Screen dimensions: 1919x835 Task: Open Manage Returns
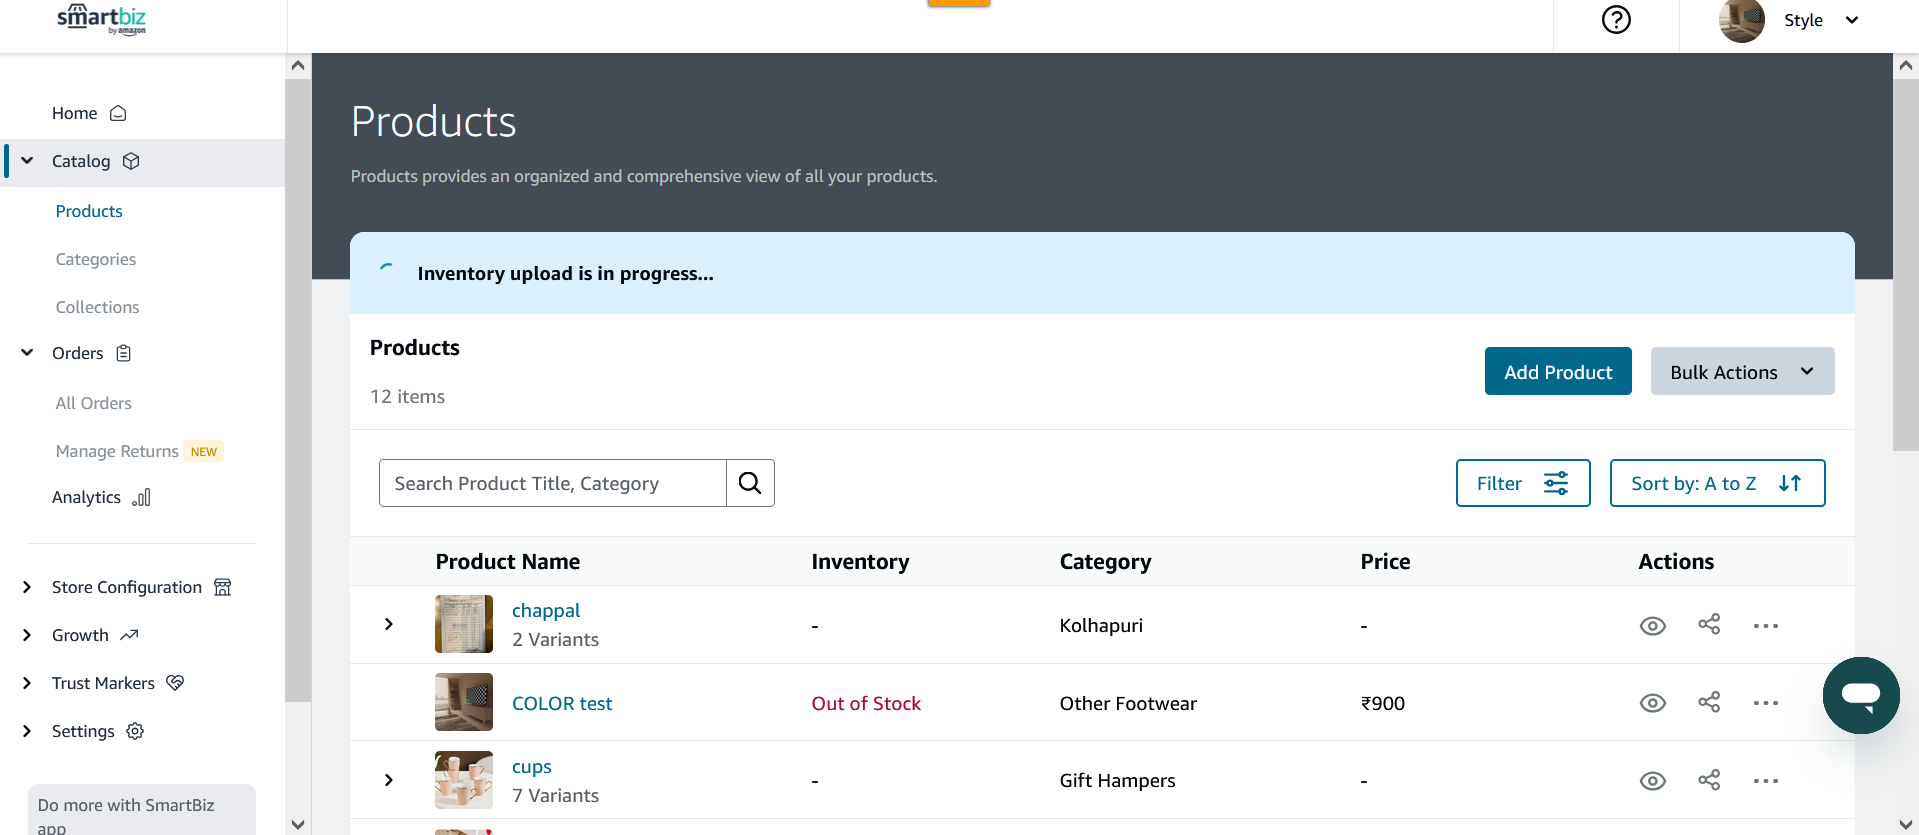[x=117, y=451]
